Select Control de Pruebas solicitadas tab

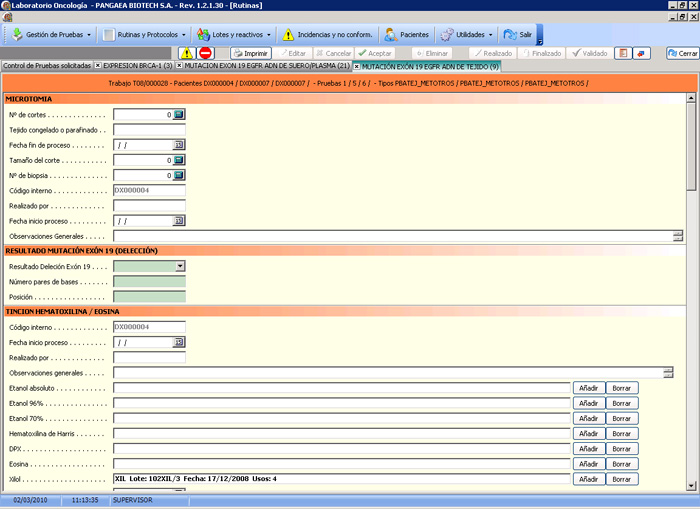[x=47, y=66]
